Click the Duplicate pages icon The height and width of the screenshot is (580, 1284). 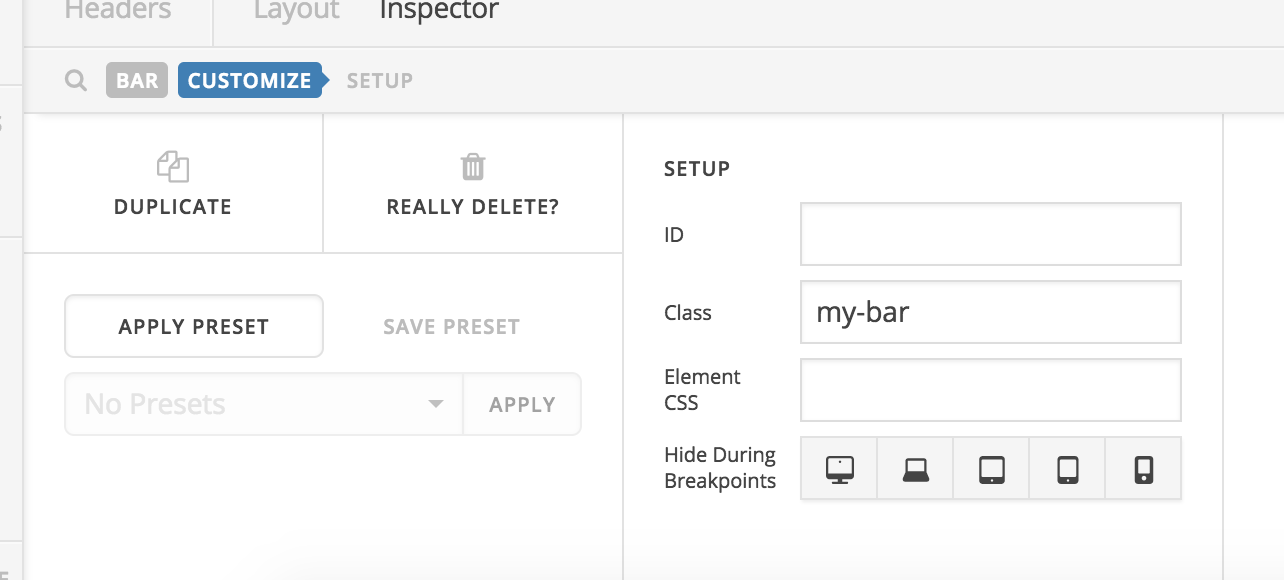coord(173,167)
